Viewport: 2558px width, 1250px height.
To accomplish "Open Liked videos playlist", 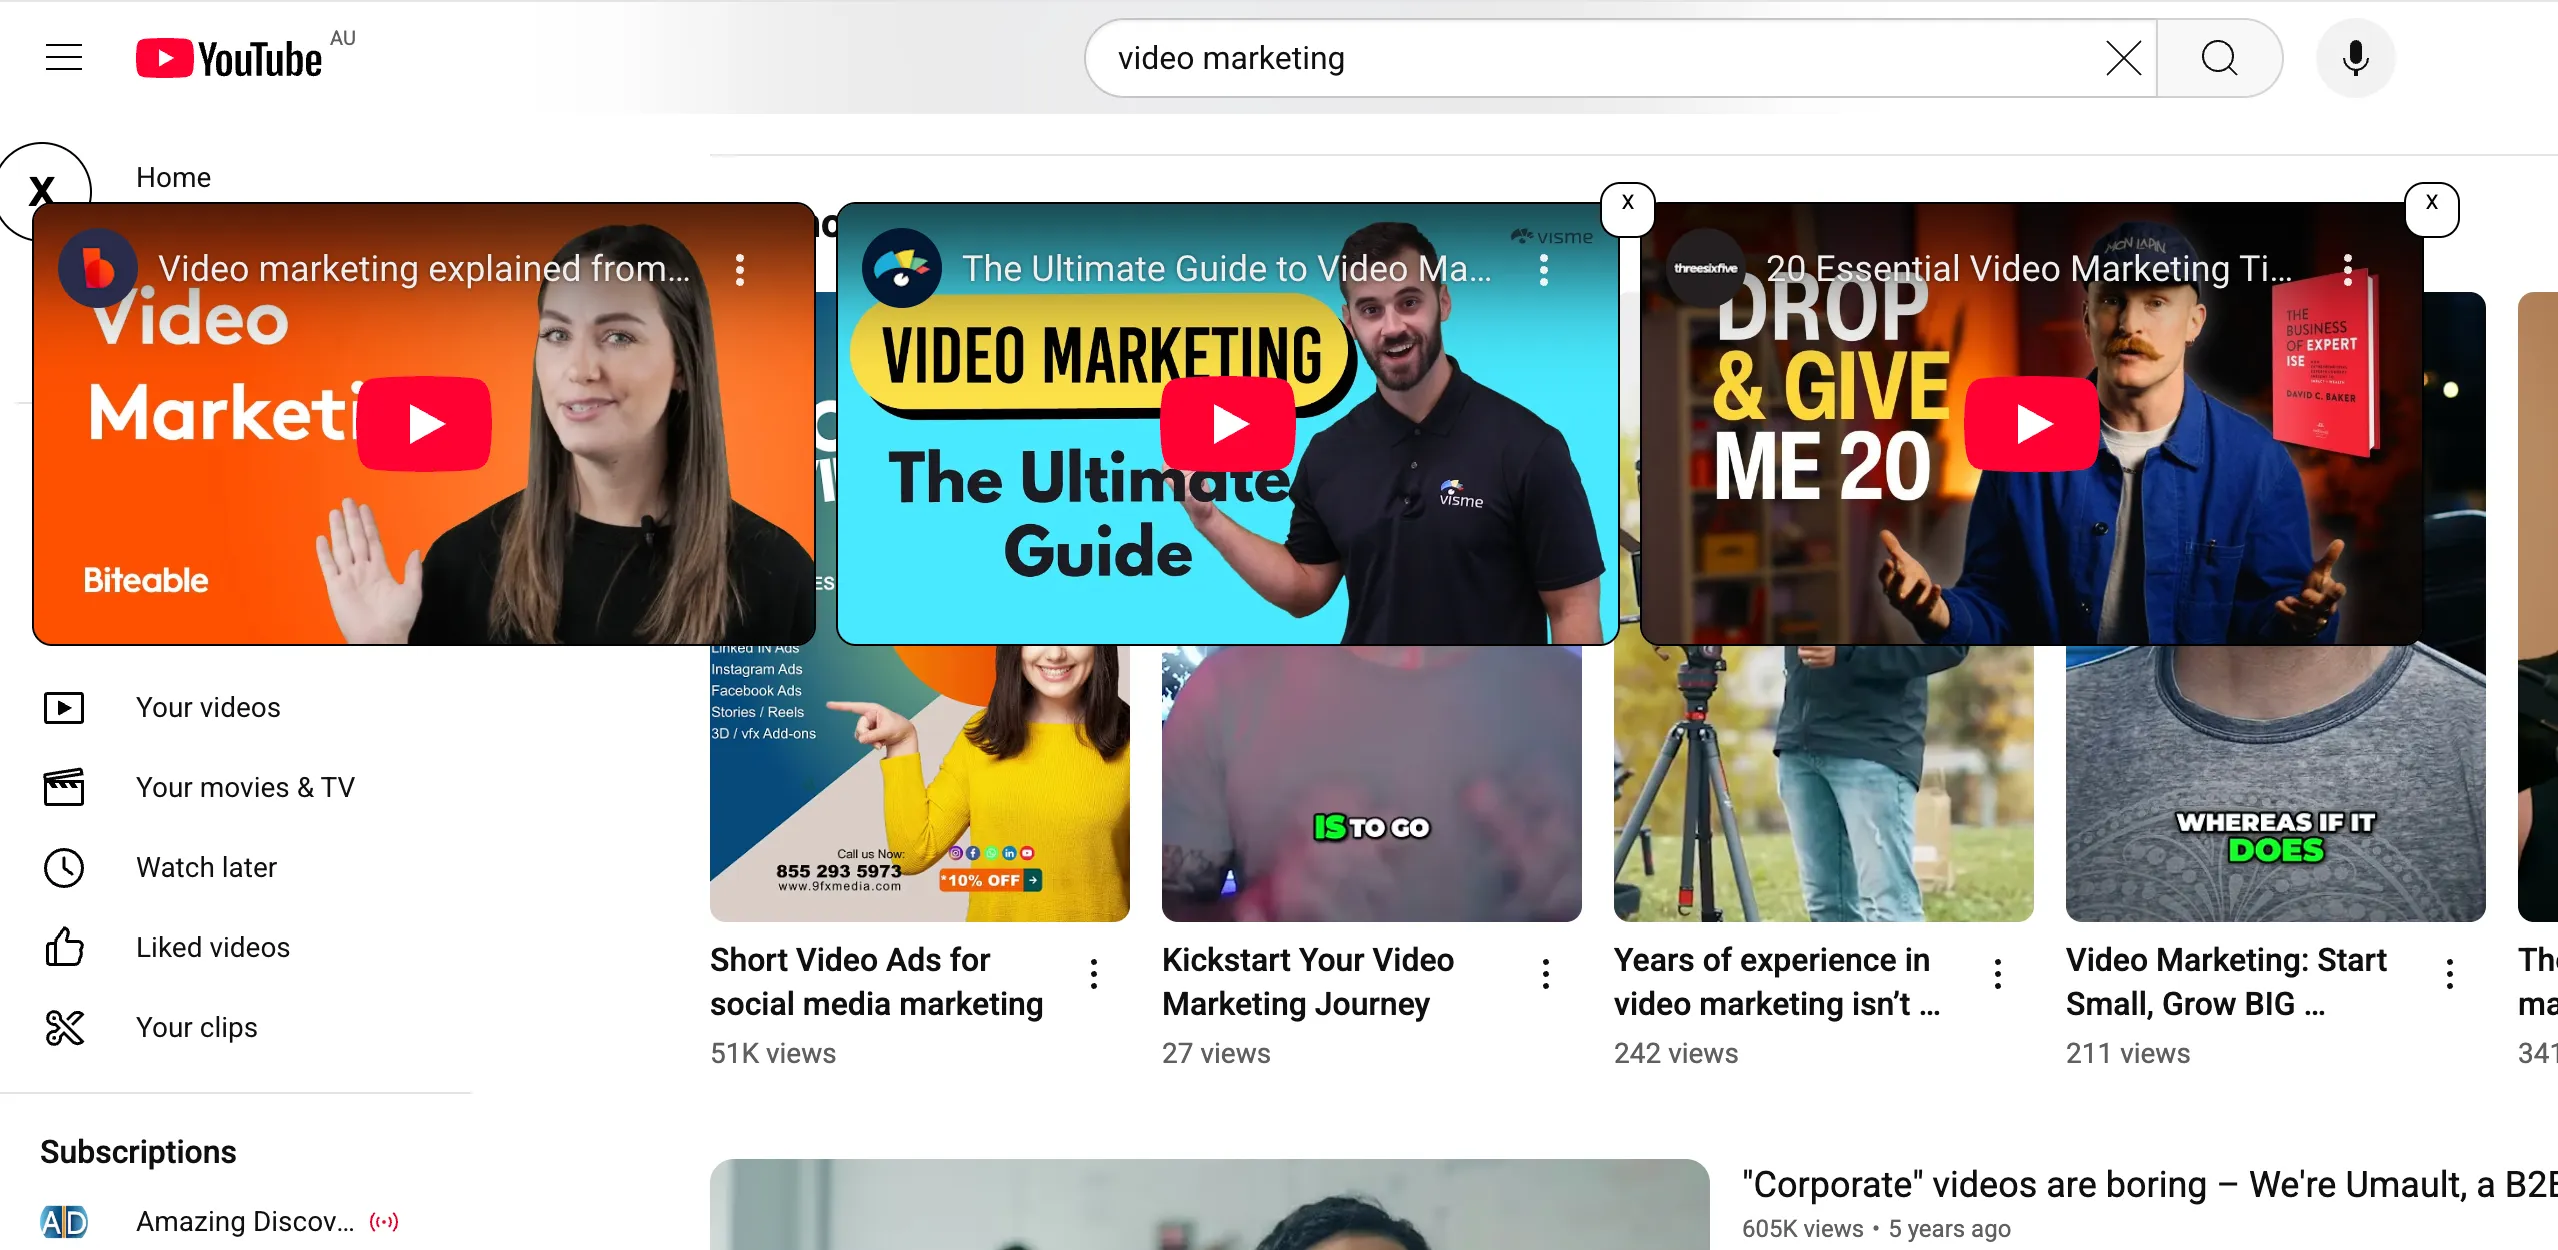I will pyautogui.click(x=213, y=947).
